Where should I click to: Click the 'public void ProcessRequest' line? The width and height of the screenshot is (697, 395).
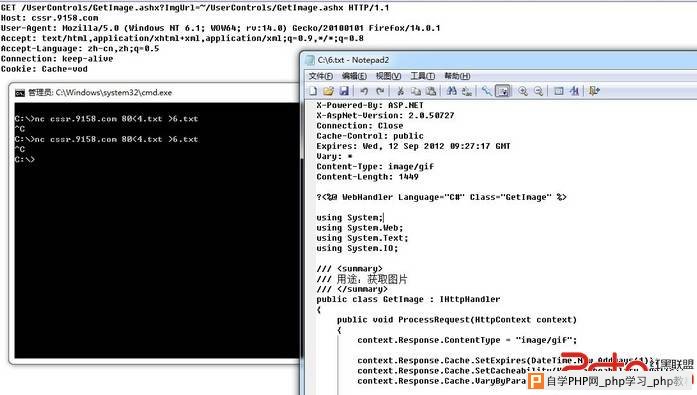pos(457,320)
